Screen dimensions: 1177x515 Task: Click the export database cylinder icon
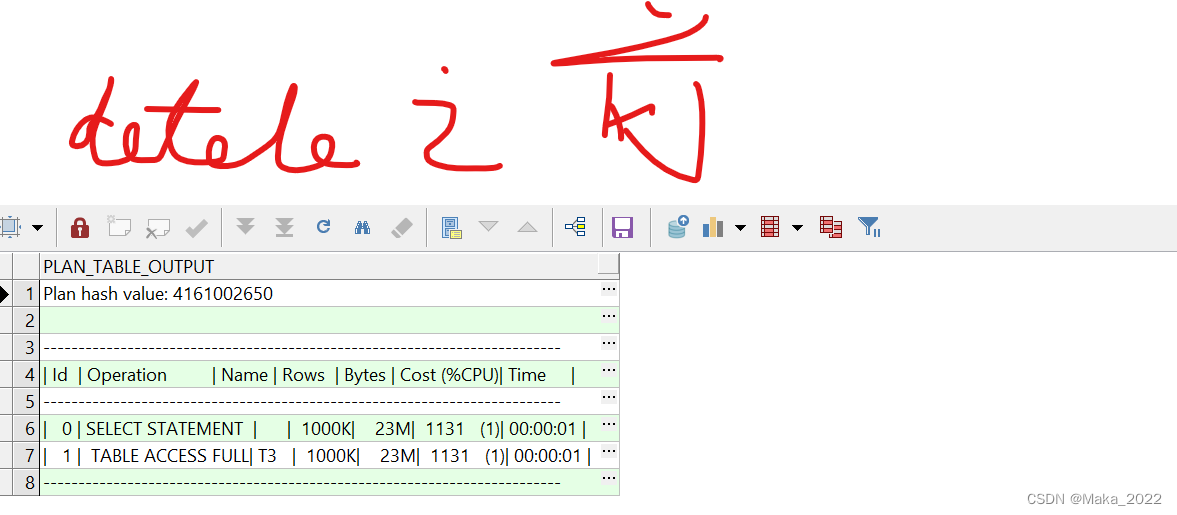coord(679,227)
